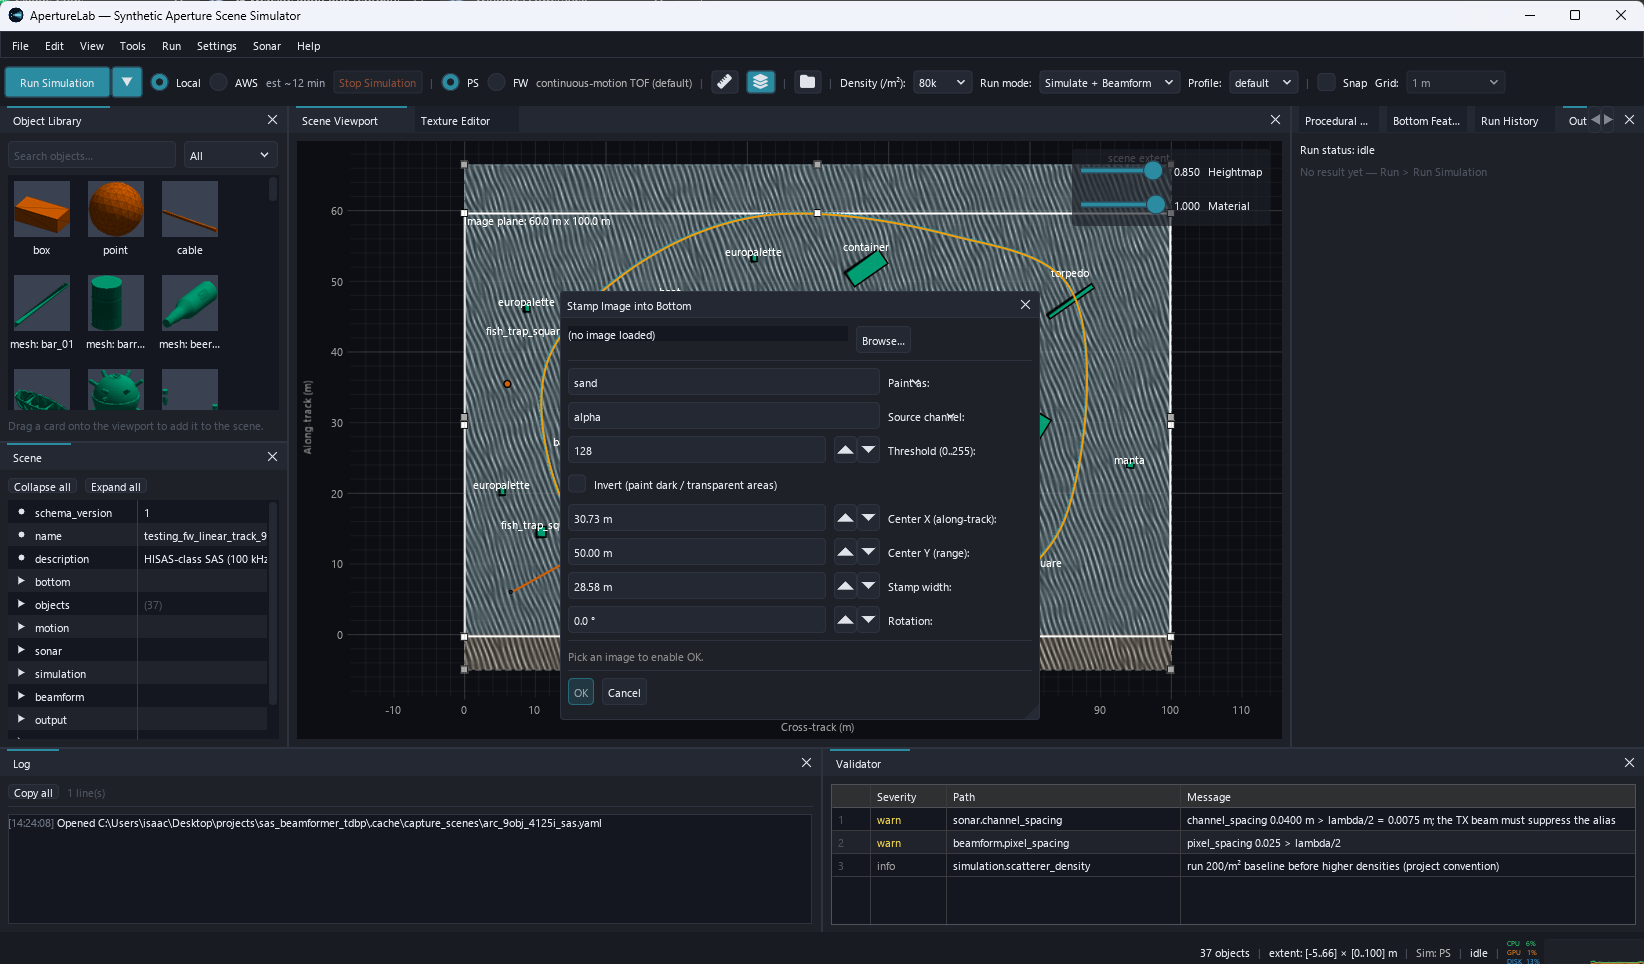Switch to the Run History tab
This screenshot has height=964, width=1644.
tap(1509, 121)
